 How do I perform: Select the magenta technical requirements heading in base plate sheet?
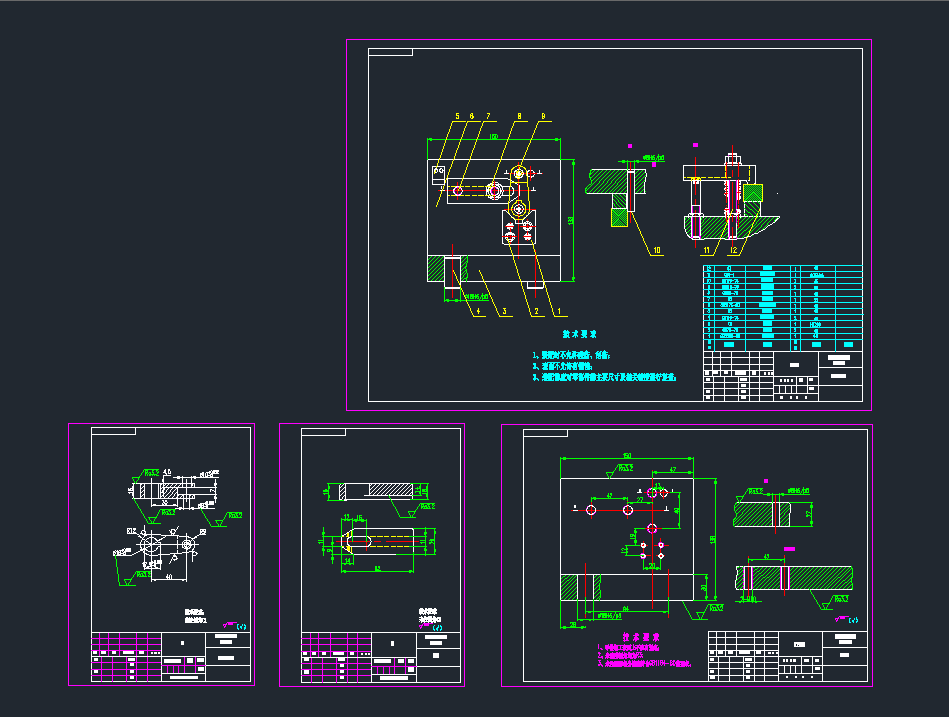pos(641,637)
